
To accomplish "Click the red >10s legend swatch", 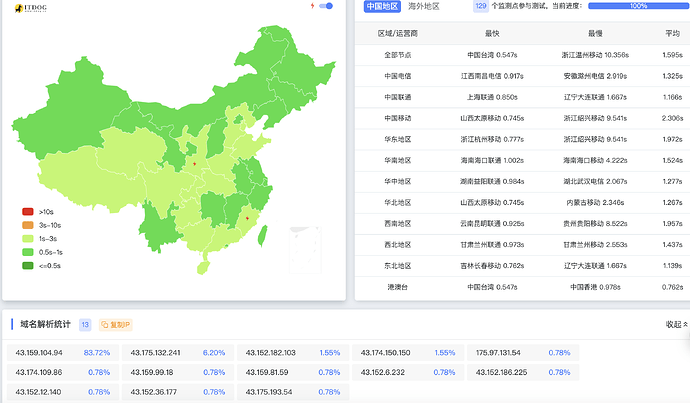I will [x=28, y=212].
